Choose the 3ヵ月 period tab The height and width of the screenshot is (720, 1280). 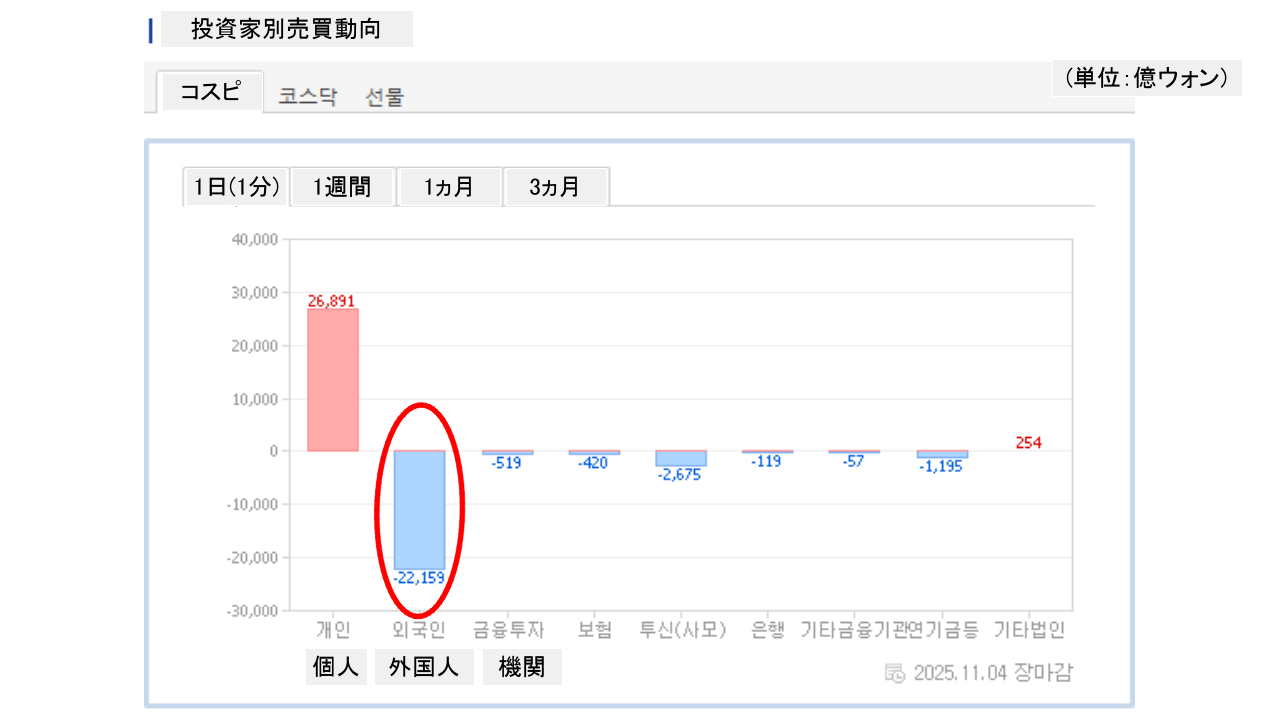click(555, 187)
